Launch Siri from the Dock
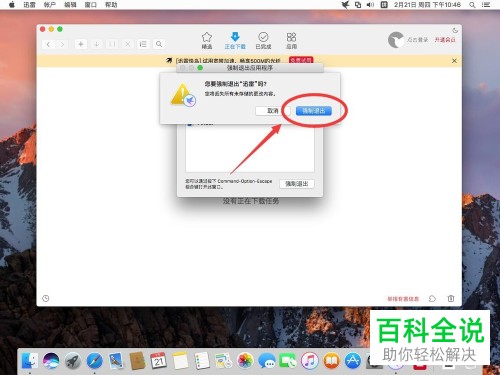 [x=51, y=361]
